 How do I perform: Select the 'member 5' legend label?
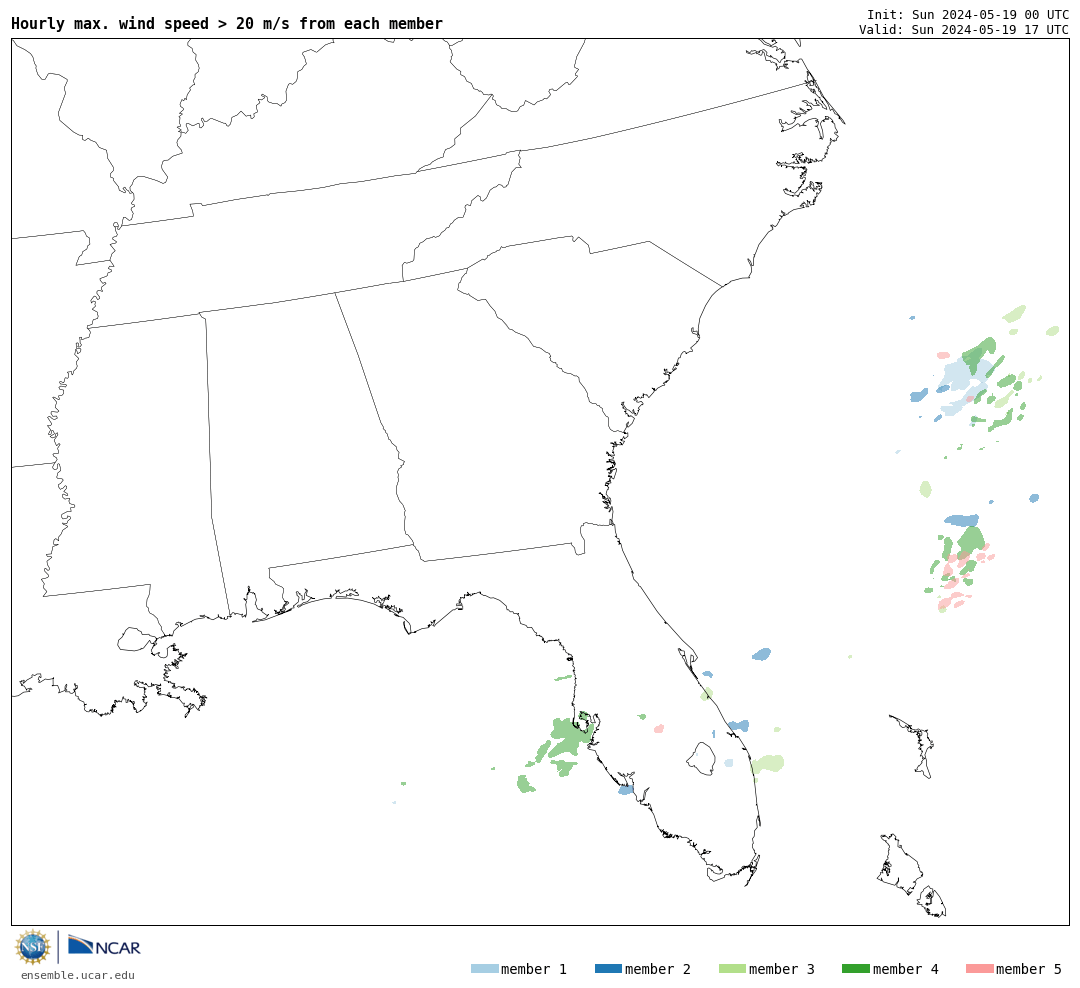pos(1029,969)
